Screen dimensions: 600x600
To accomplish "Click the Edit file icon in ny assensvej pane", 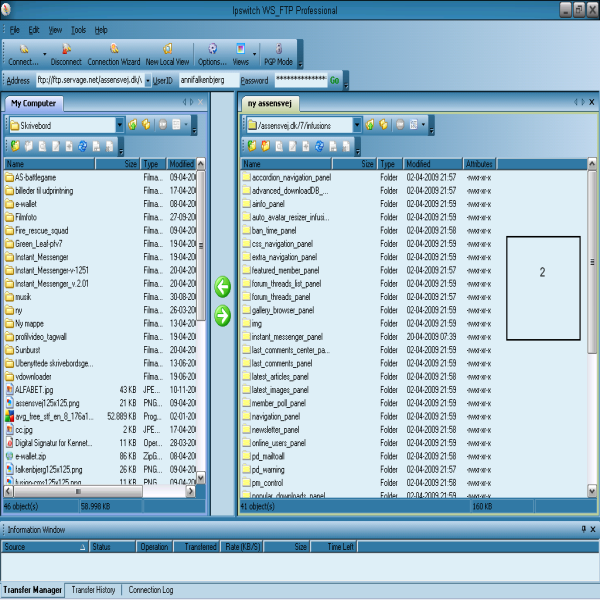I will [x=293, y=146].
